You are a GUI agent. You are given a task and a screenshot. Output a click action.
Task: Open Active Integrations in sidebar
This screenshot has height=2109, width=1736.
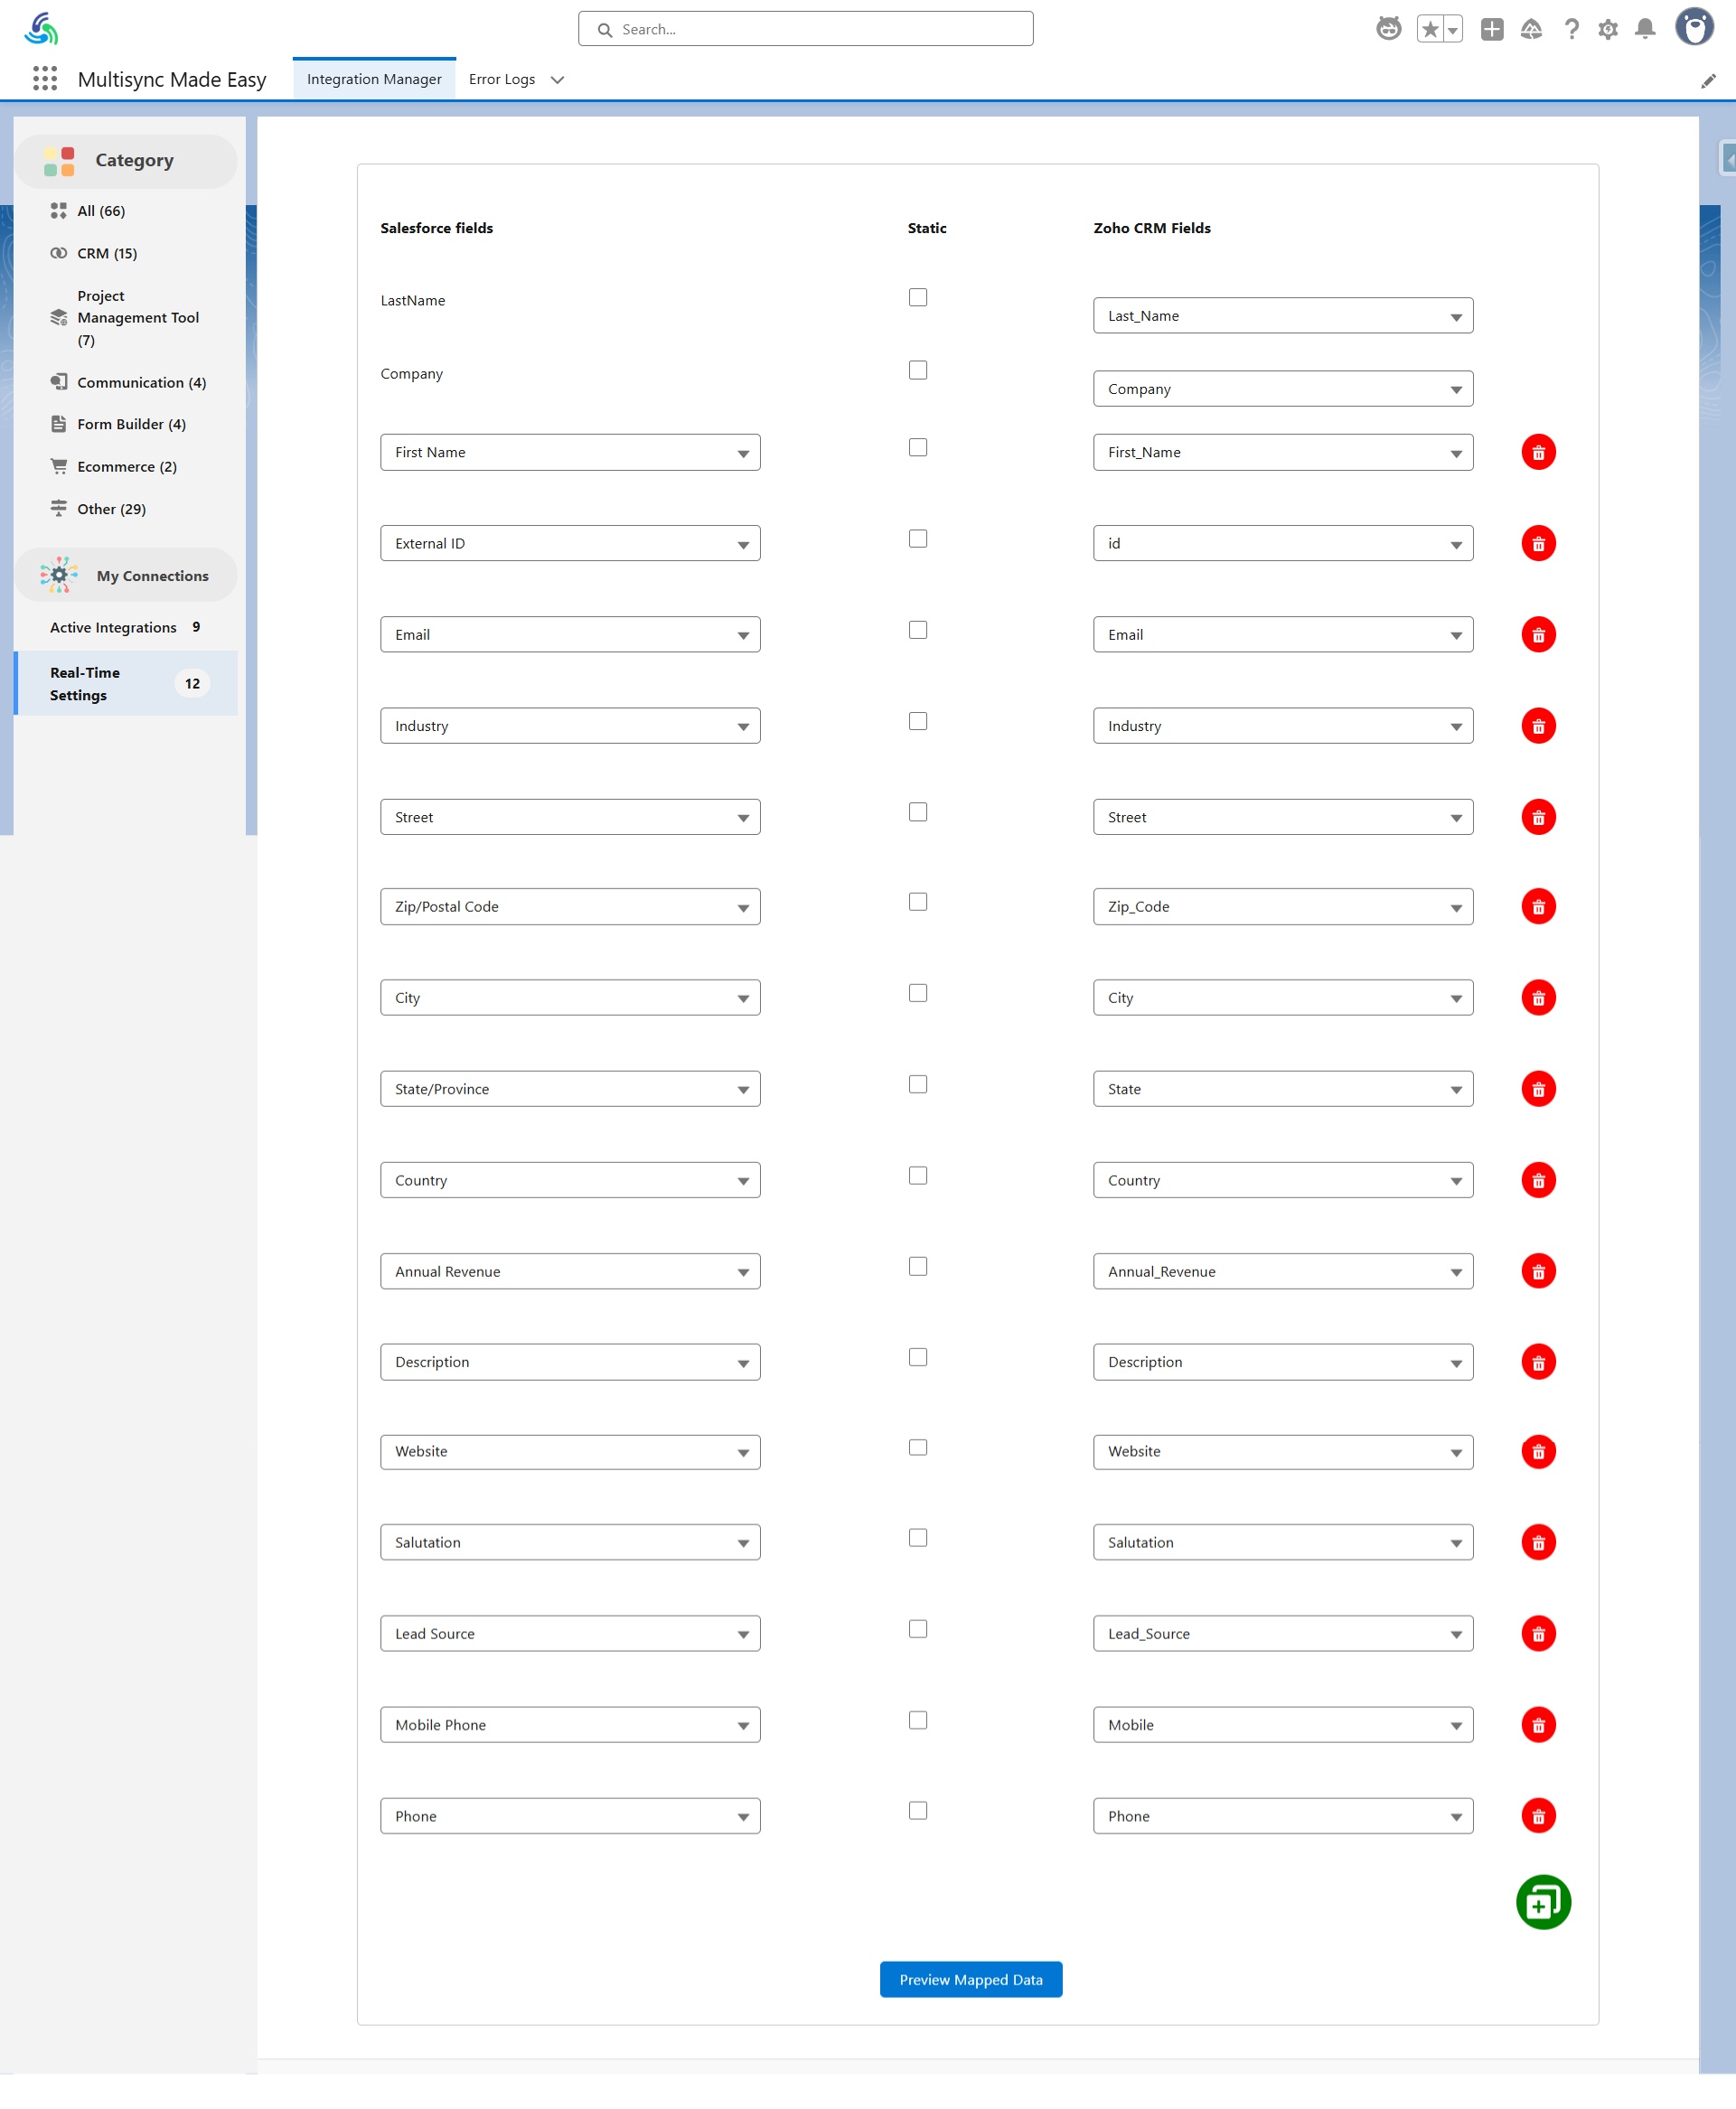click(113, 627)
